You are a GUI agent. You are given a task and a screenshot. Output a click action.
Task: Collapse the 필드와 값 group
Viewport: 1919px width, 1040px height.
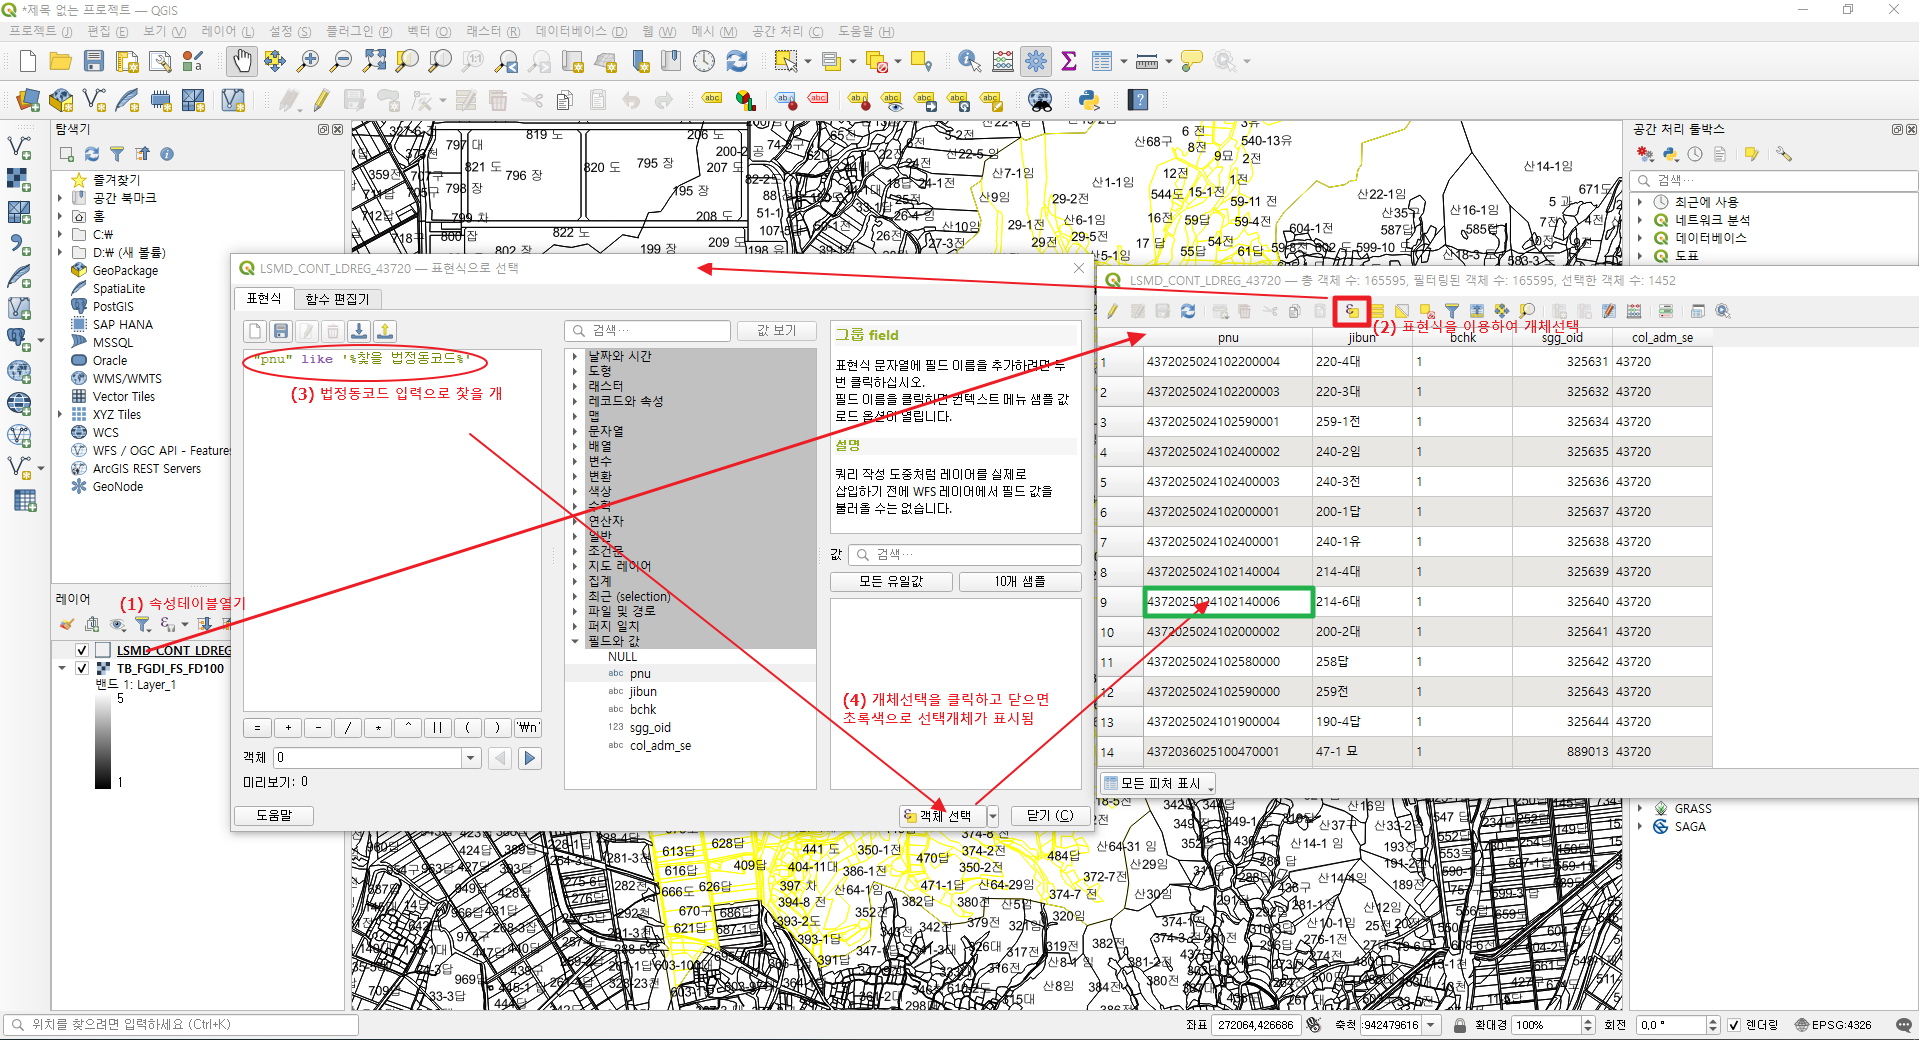point(575,641)
